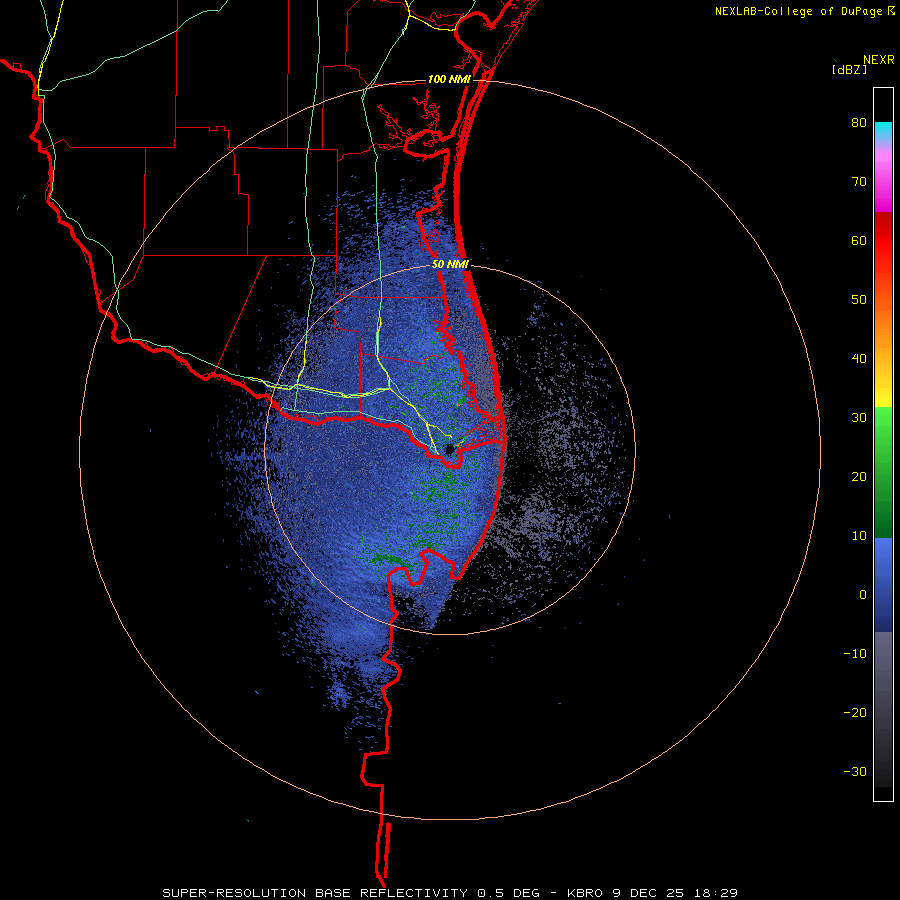Screen dimensions: 900x900
Task: Click the 50 NMI range ring label
Action: coord(450,265)
